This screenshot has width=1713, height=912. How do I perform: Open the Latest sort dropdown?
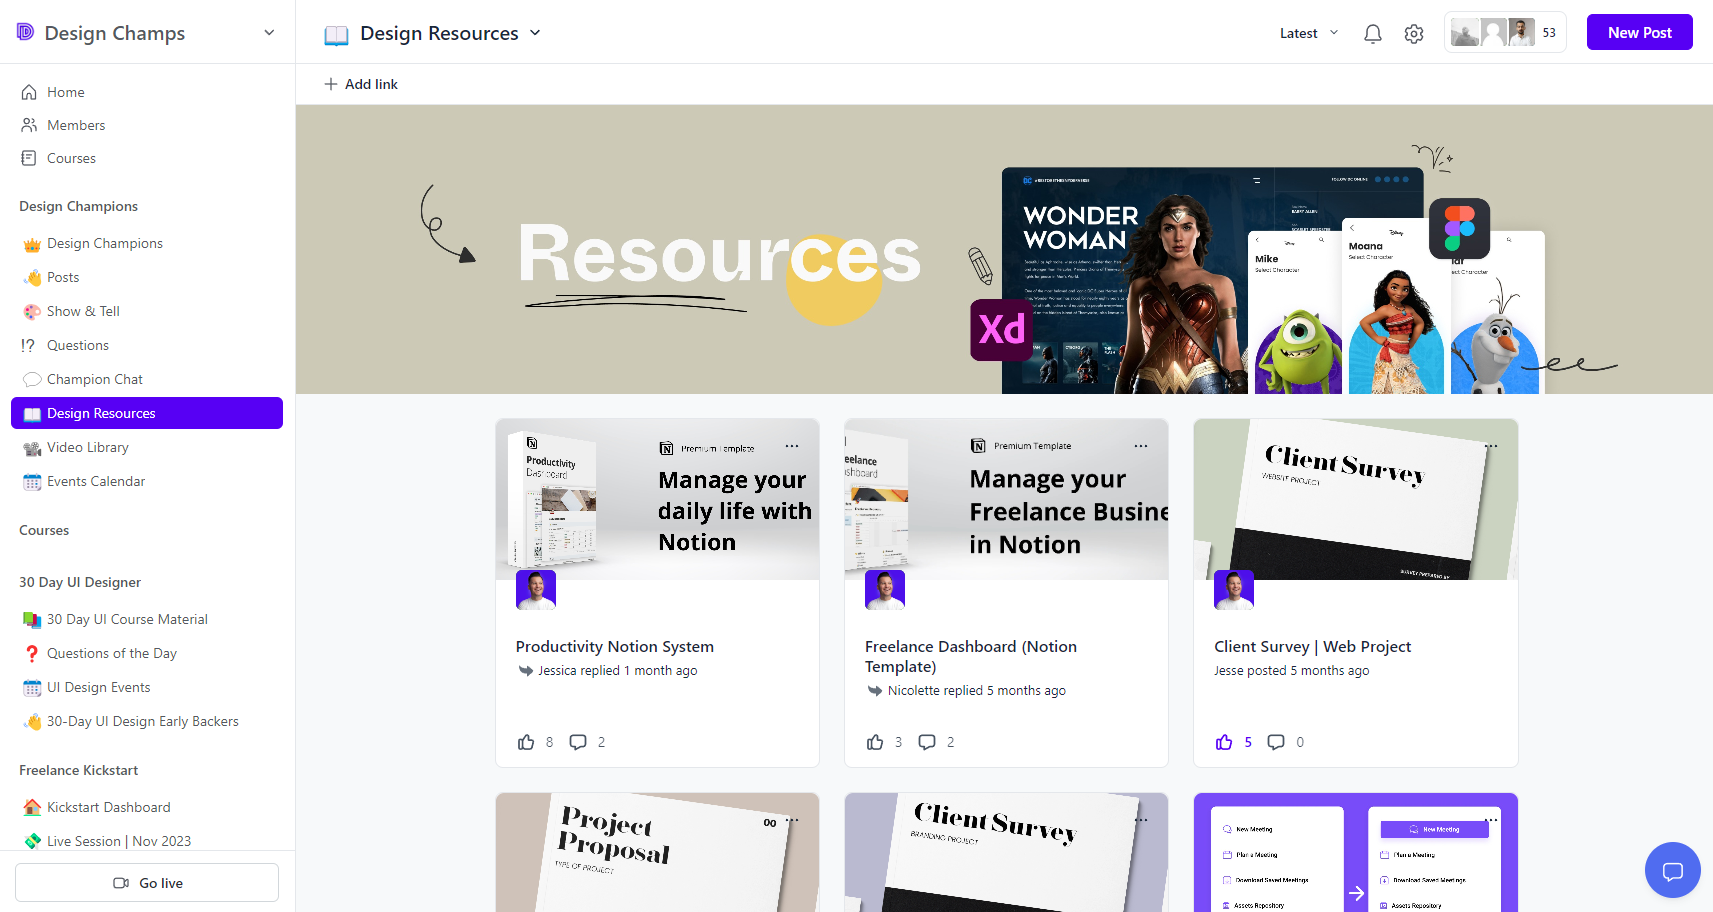click(1308, 33)
